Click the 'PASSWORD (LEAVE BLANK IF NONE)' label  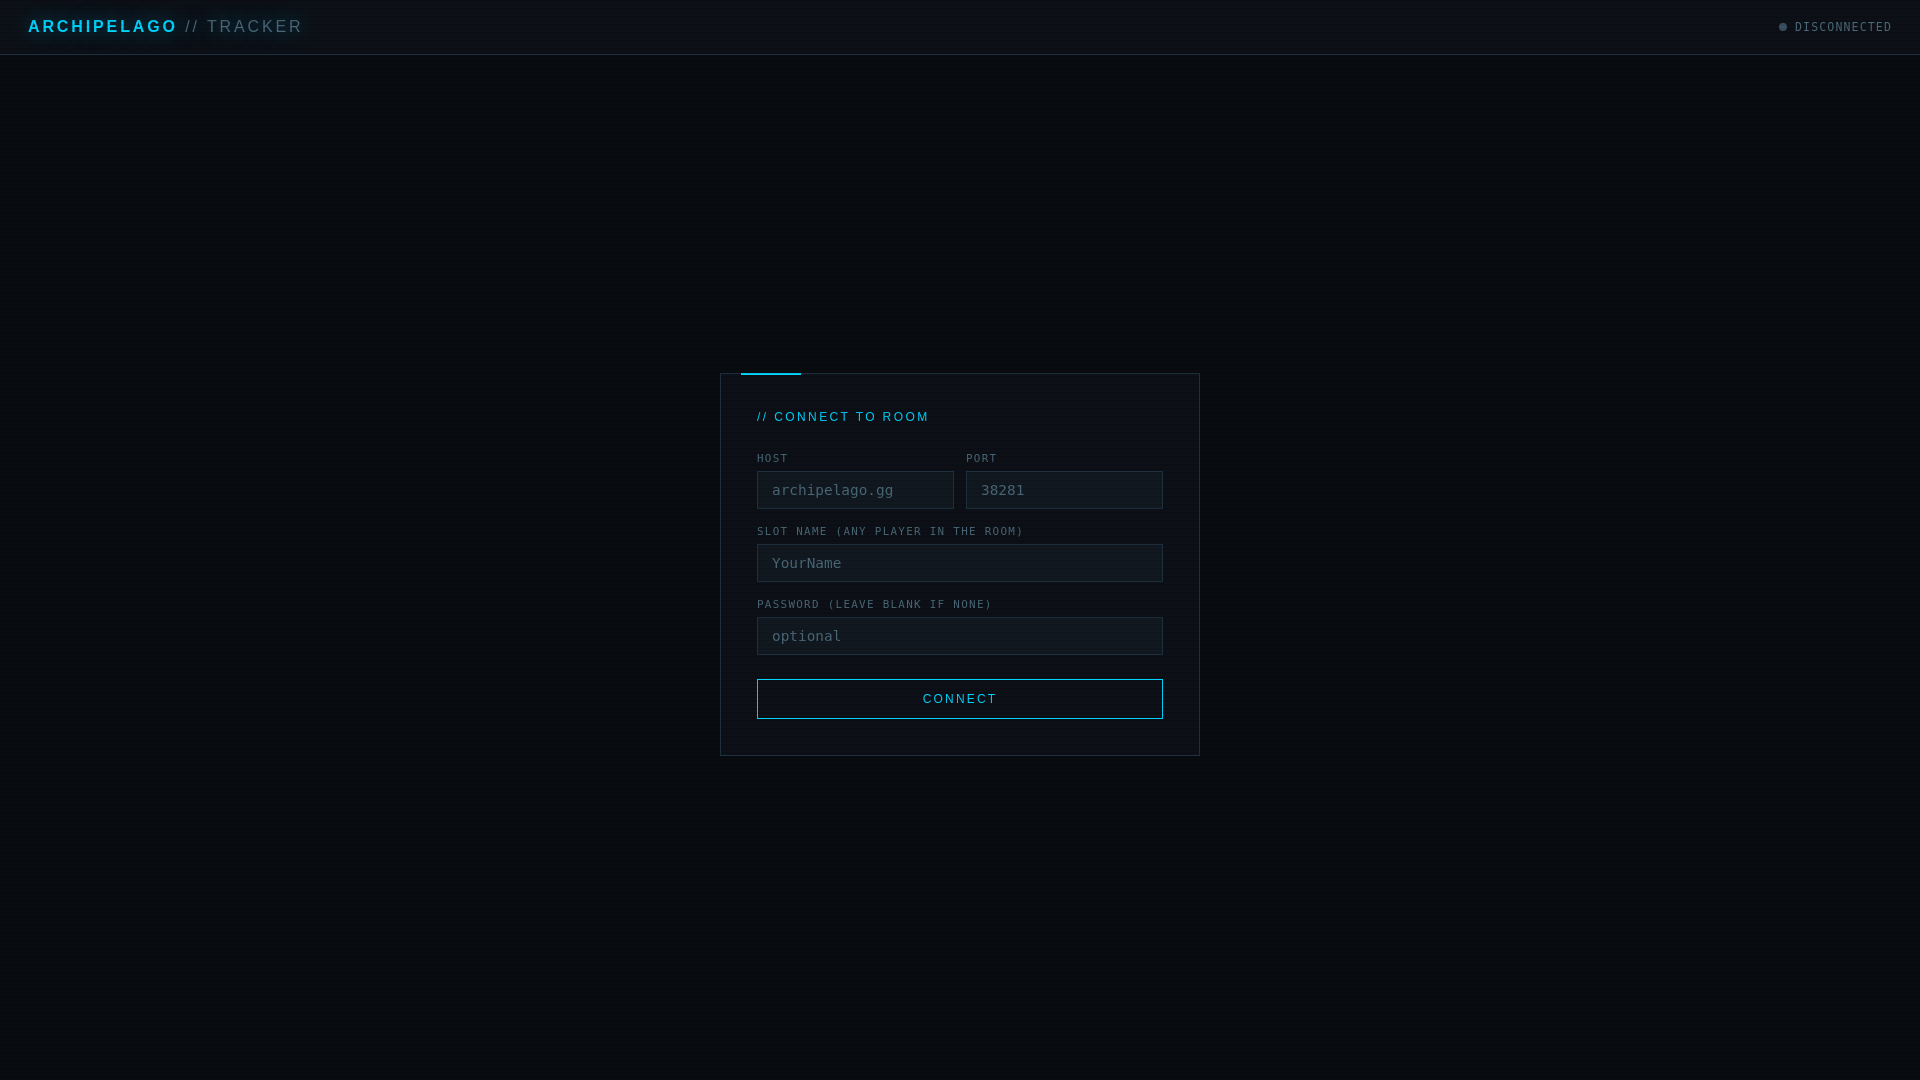click(x=874, y=605)
